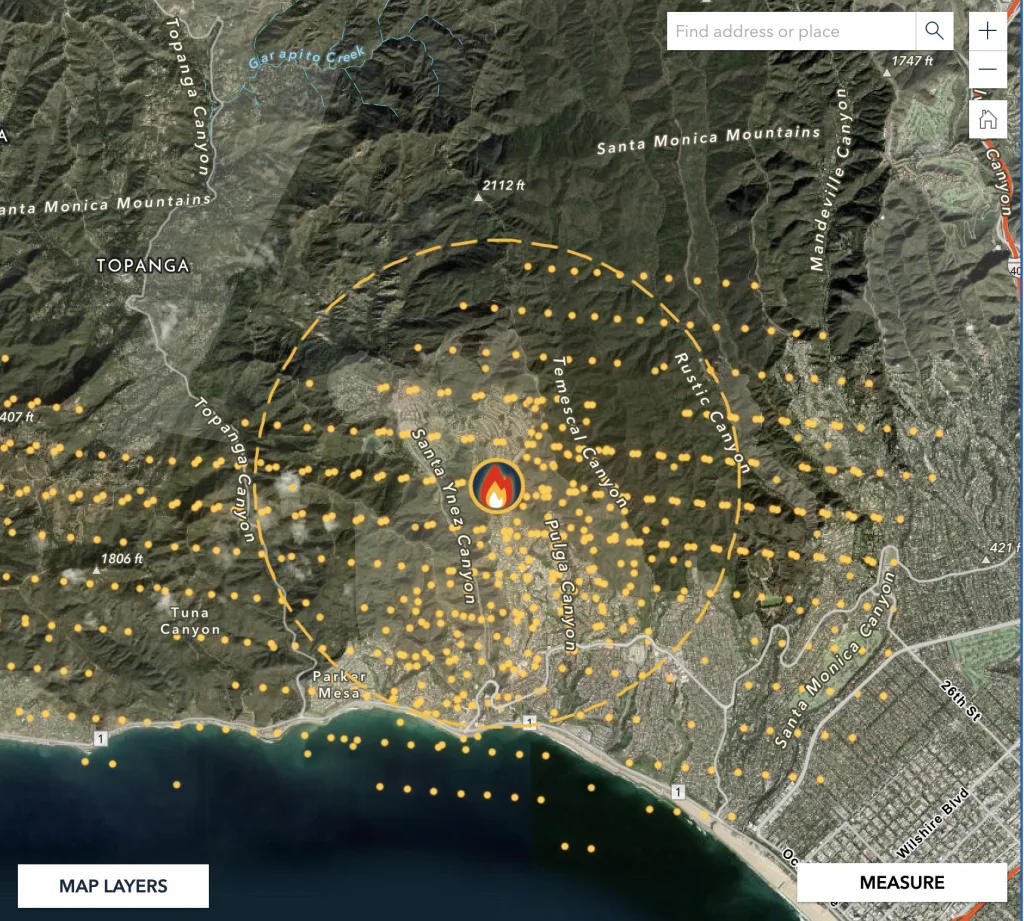Click the TOPANGA place label
Viewport: 1024px width, 921px height.
pyautogui.click(x=142, y=266)
